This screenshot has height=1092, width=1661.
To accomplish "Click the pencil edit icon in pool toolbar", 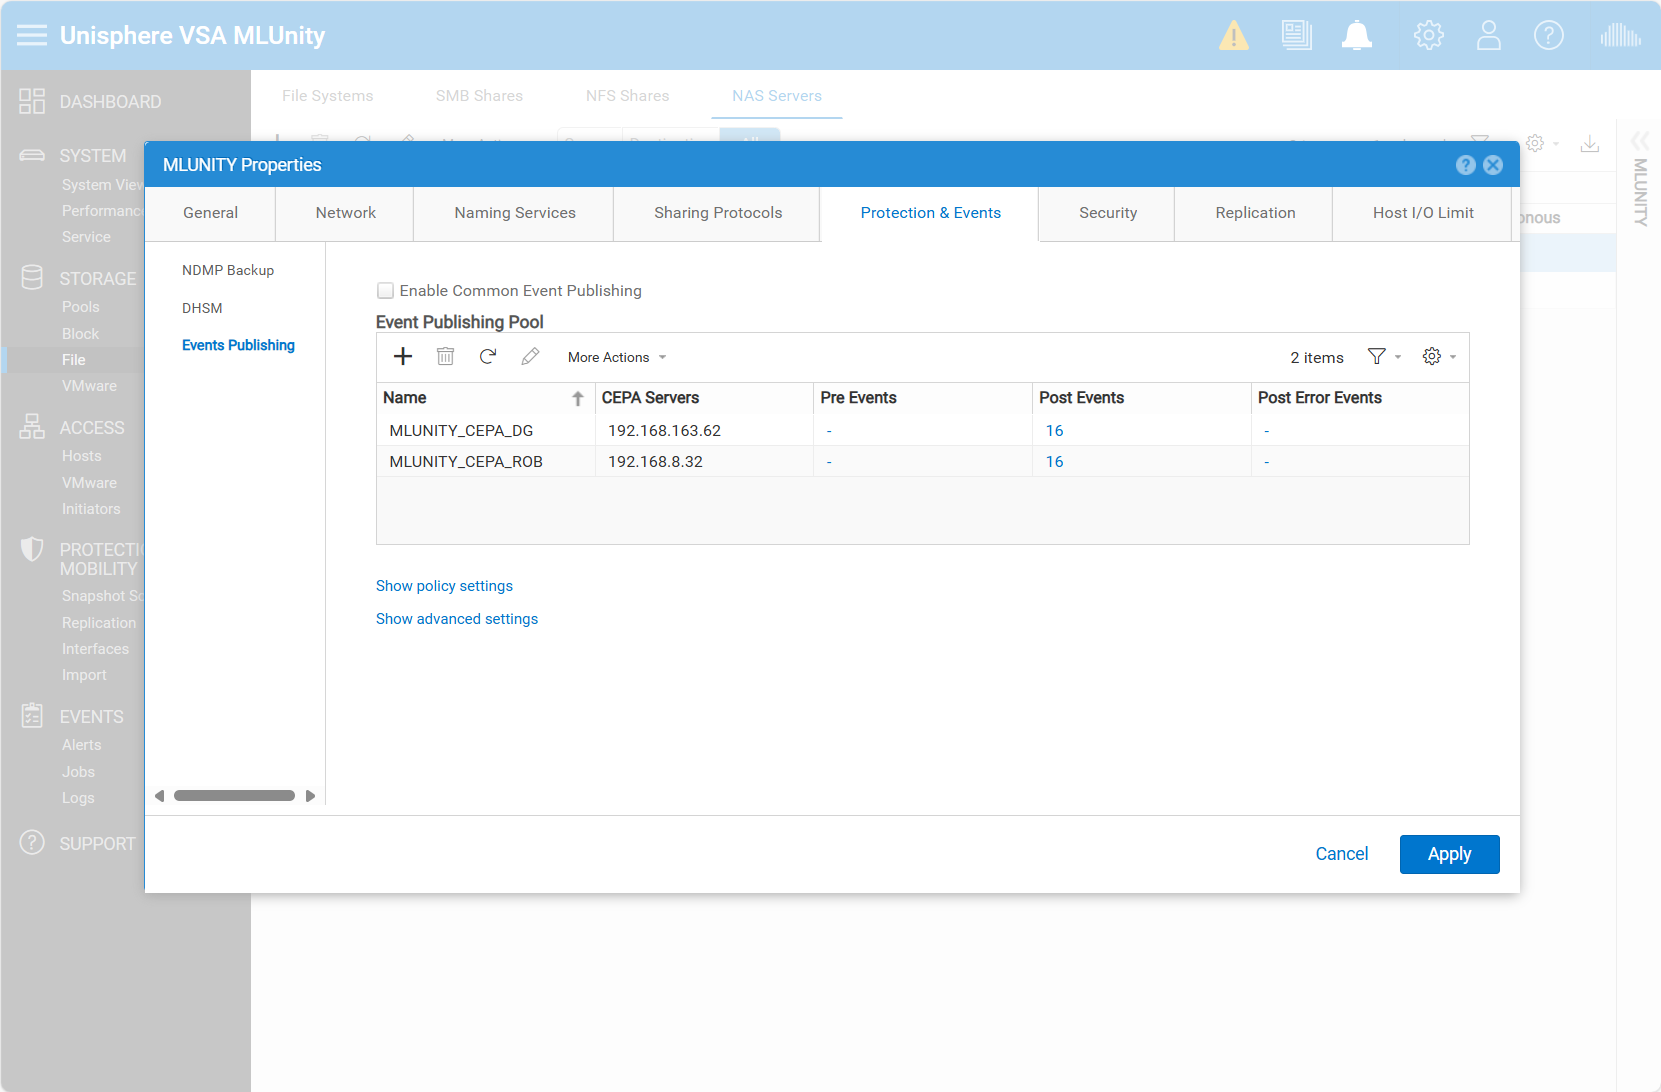I will pos(530,357).
